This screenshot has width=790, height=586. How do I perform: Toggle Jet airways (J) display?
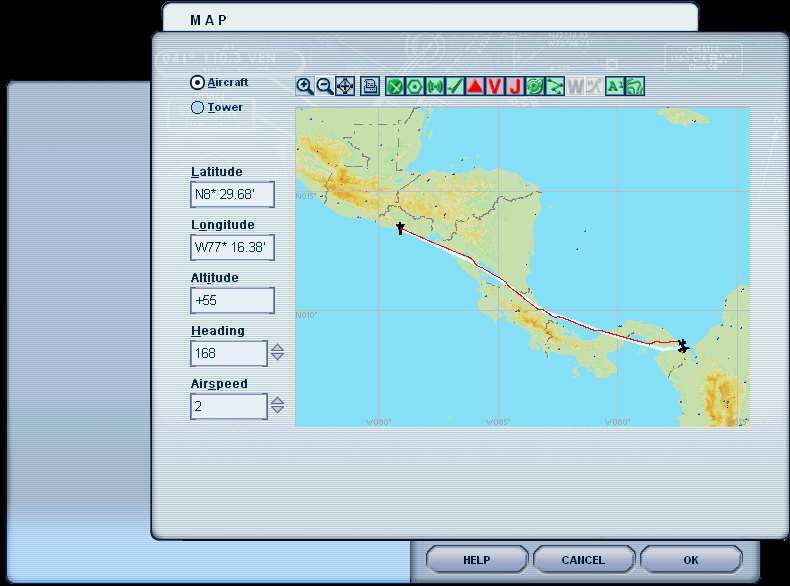click(514, 86)
